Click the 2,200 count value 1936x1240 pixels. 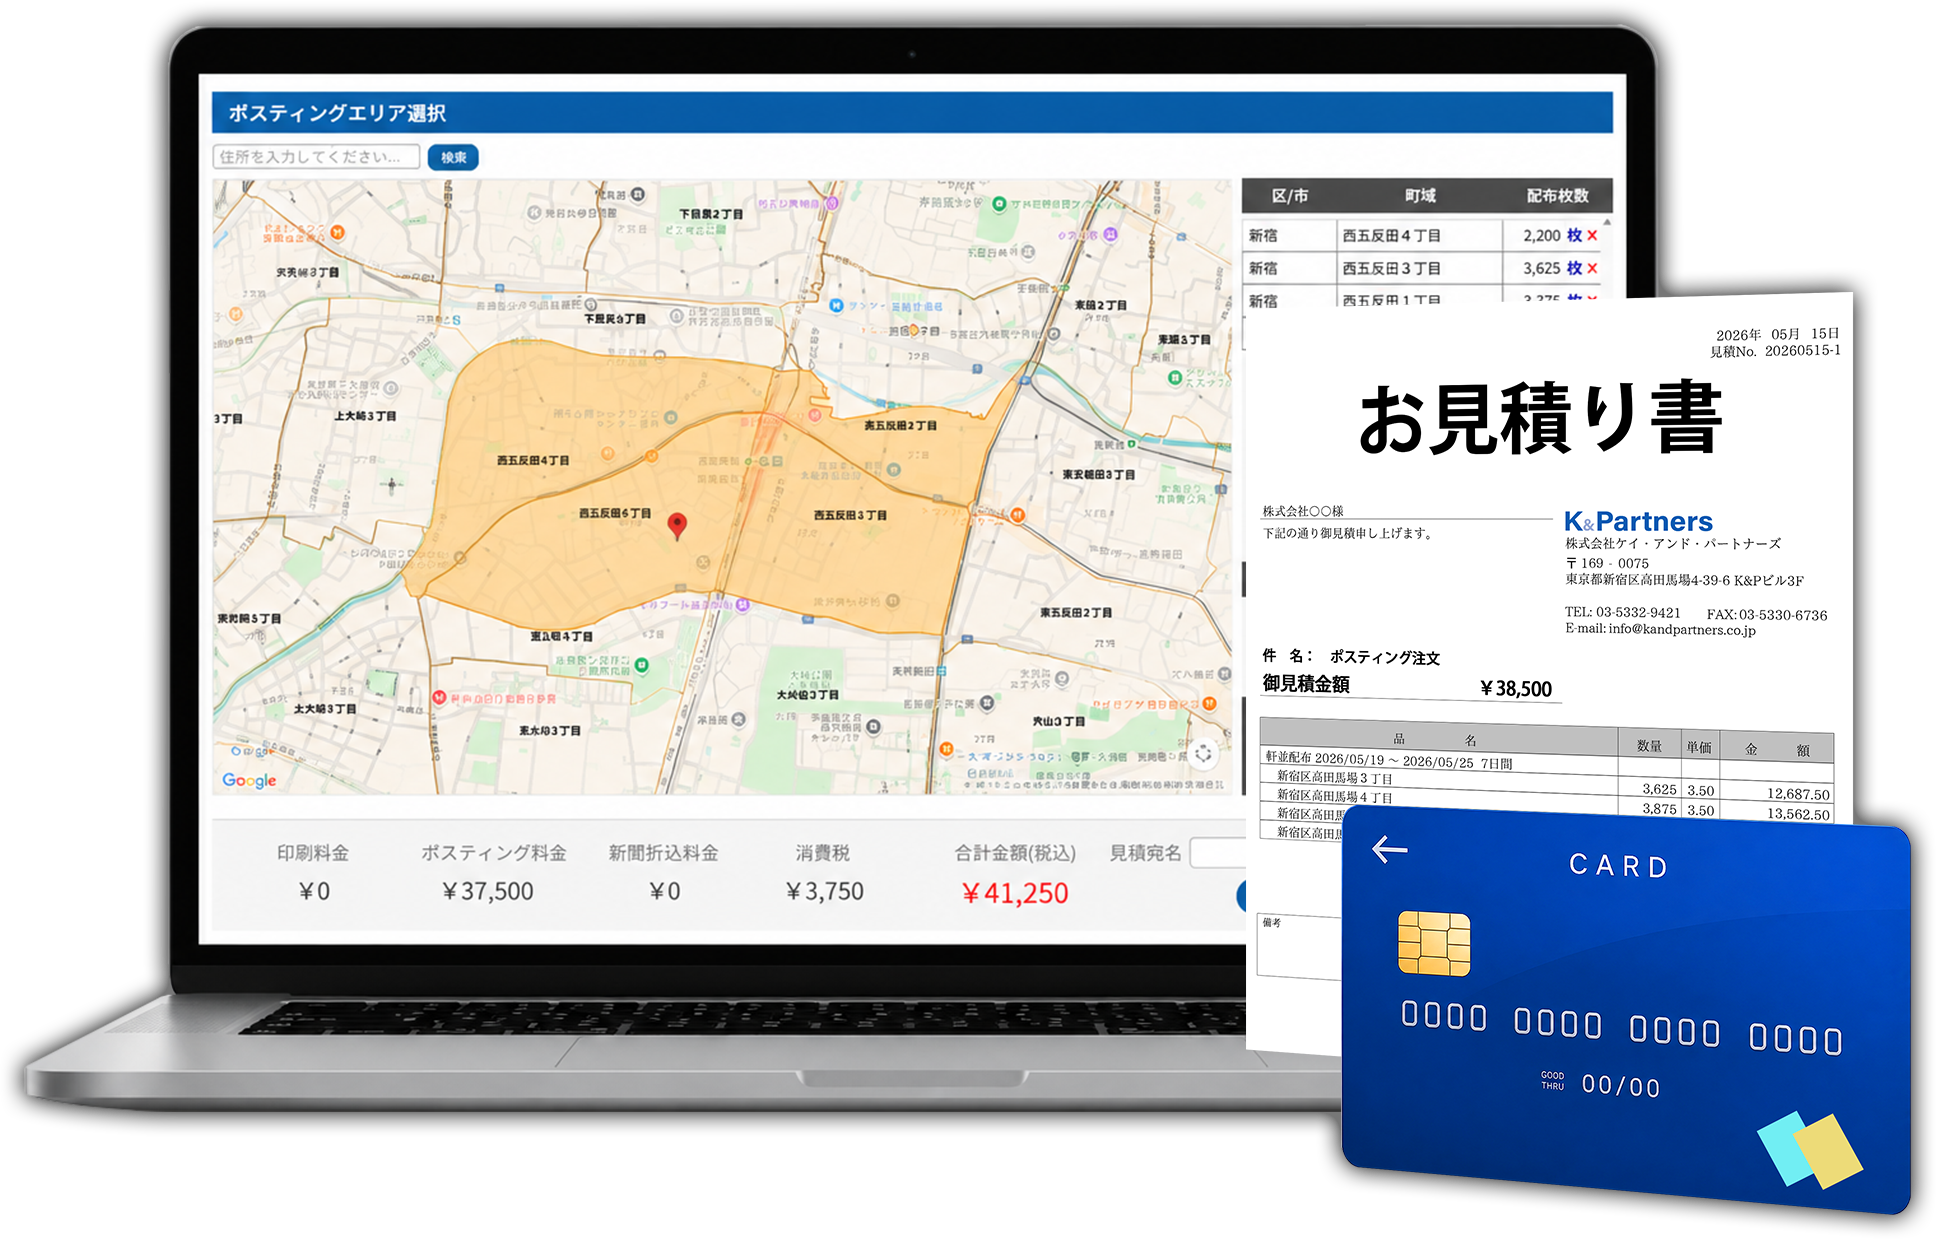tap(1541, 236)
